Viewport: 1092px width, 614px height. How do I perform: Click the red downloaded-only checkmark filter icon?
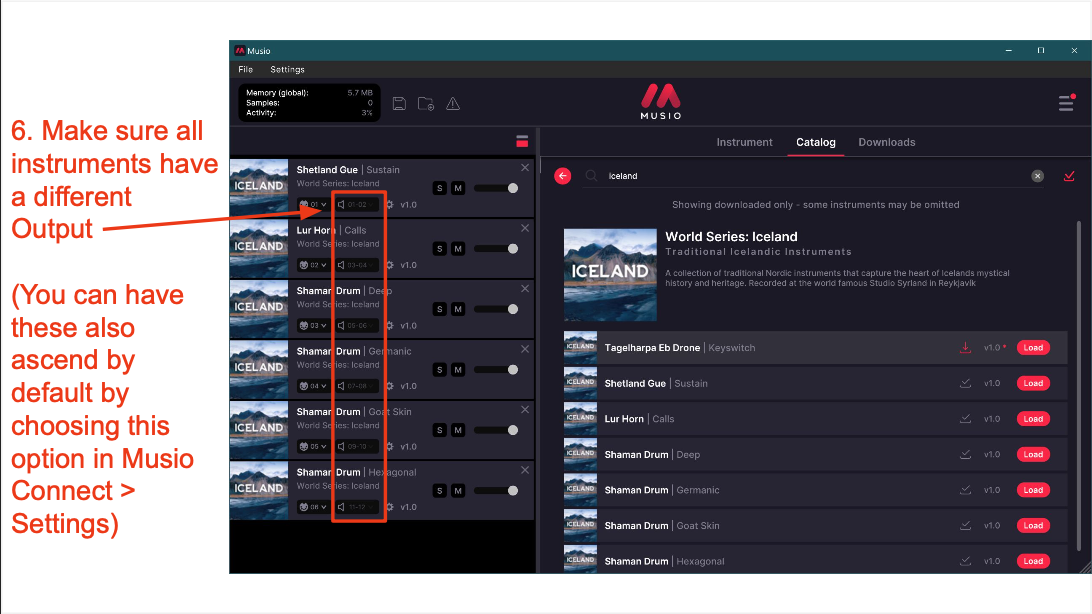[1069, 176]
